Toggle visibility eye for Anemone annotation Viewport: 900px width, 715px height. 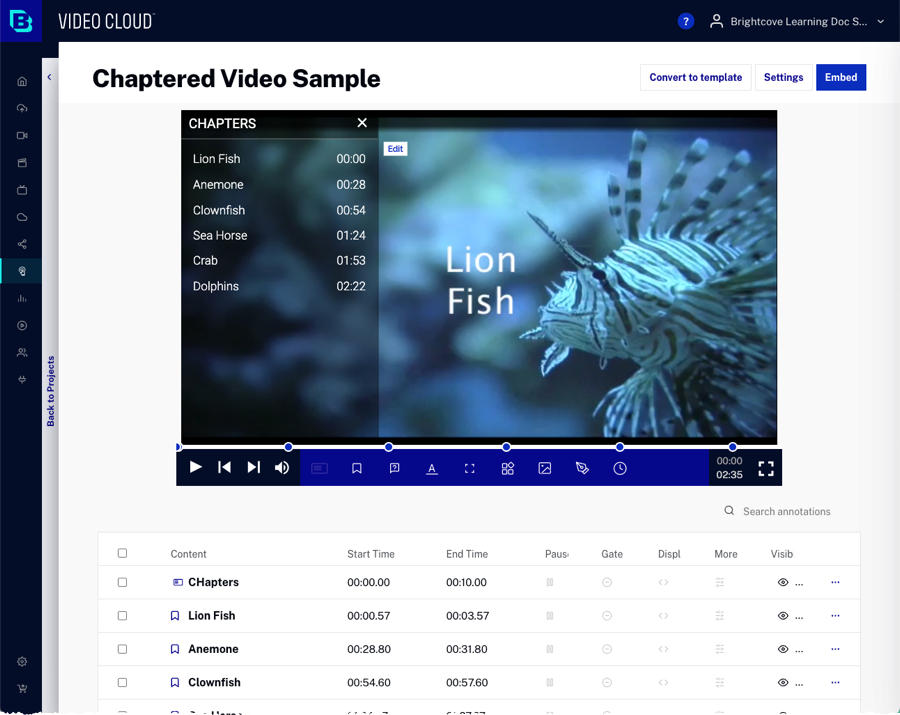click(x=783, y=649)
